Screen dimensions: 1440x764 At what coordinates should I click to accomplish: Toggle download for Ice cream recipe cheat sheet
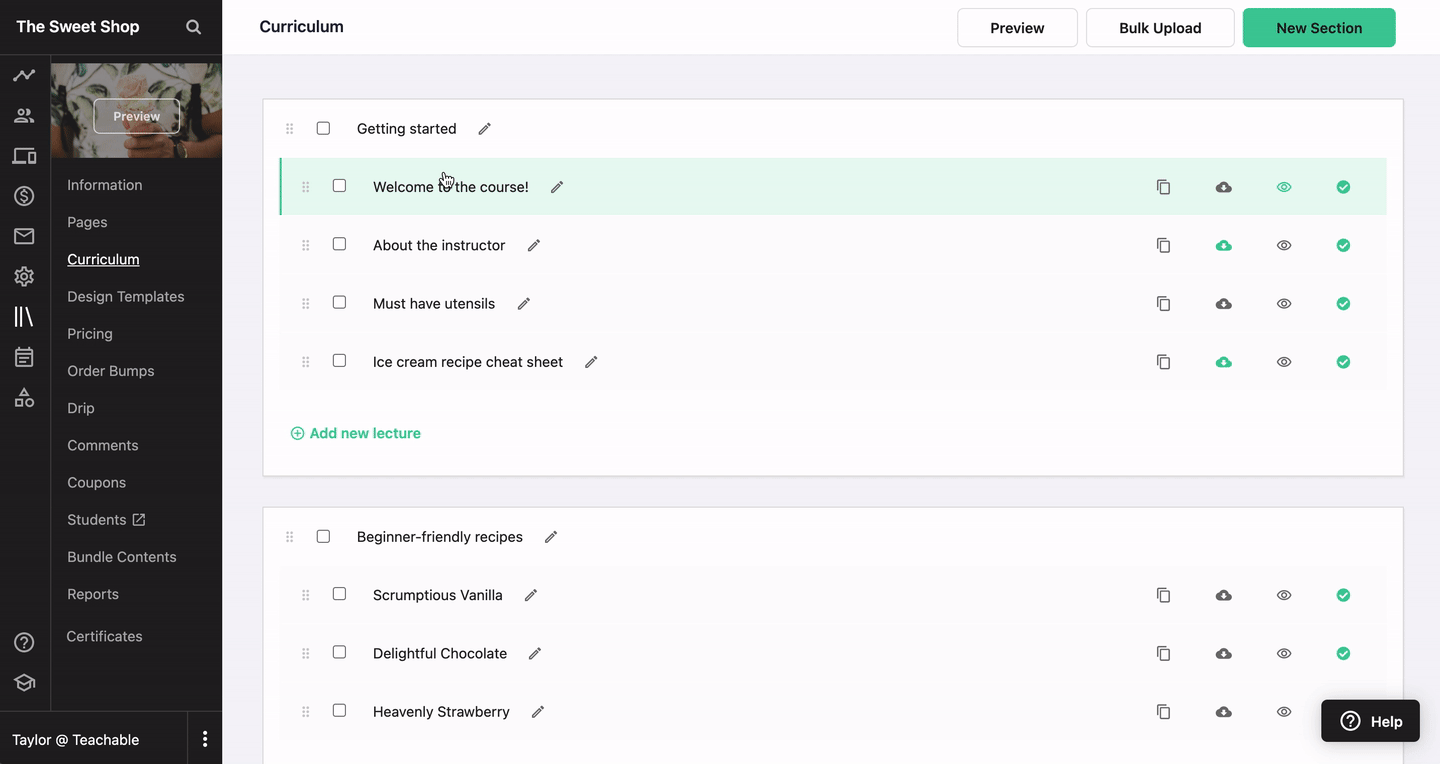click(x=1224, y=362)
